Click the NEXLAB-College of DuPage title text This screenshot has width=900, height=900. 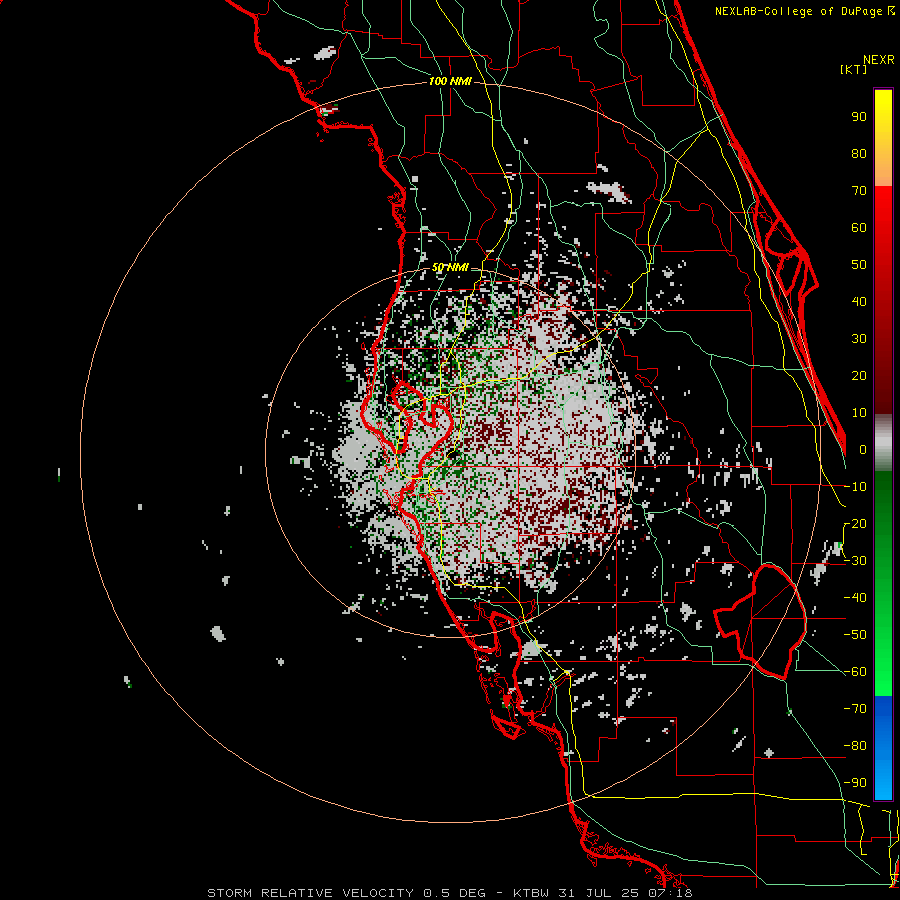pyautogui.click(x=804, y=11)
